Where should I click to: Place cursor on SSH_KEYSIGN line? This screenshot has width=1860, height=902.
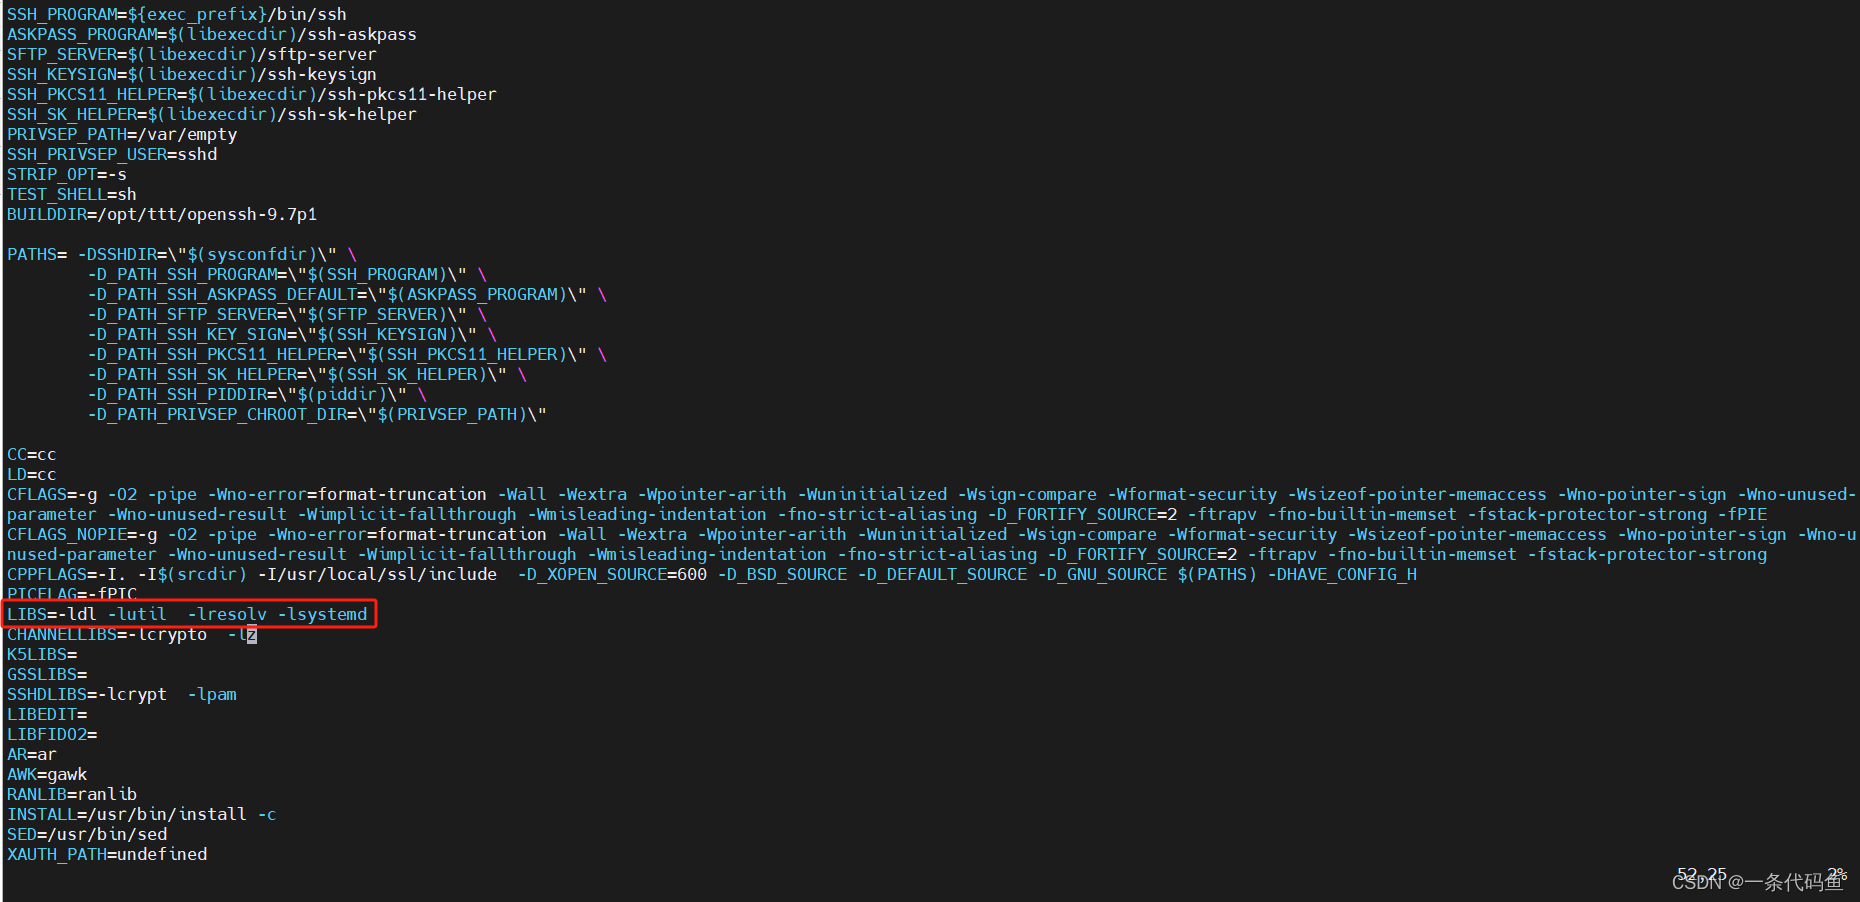[x=192, y=74]
